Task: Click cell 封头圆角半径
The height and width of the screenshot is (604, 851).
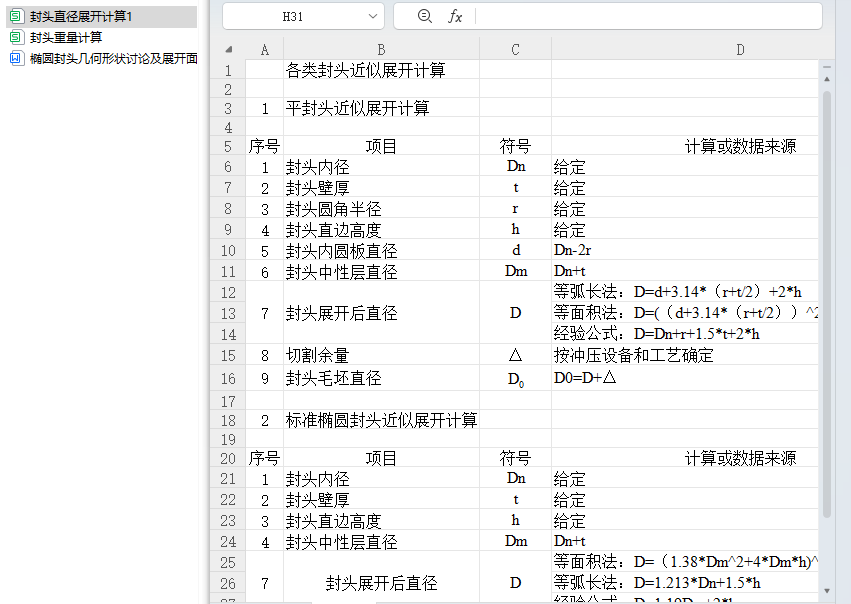Action: tap(382, 208)
